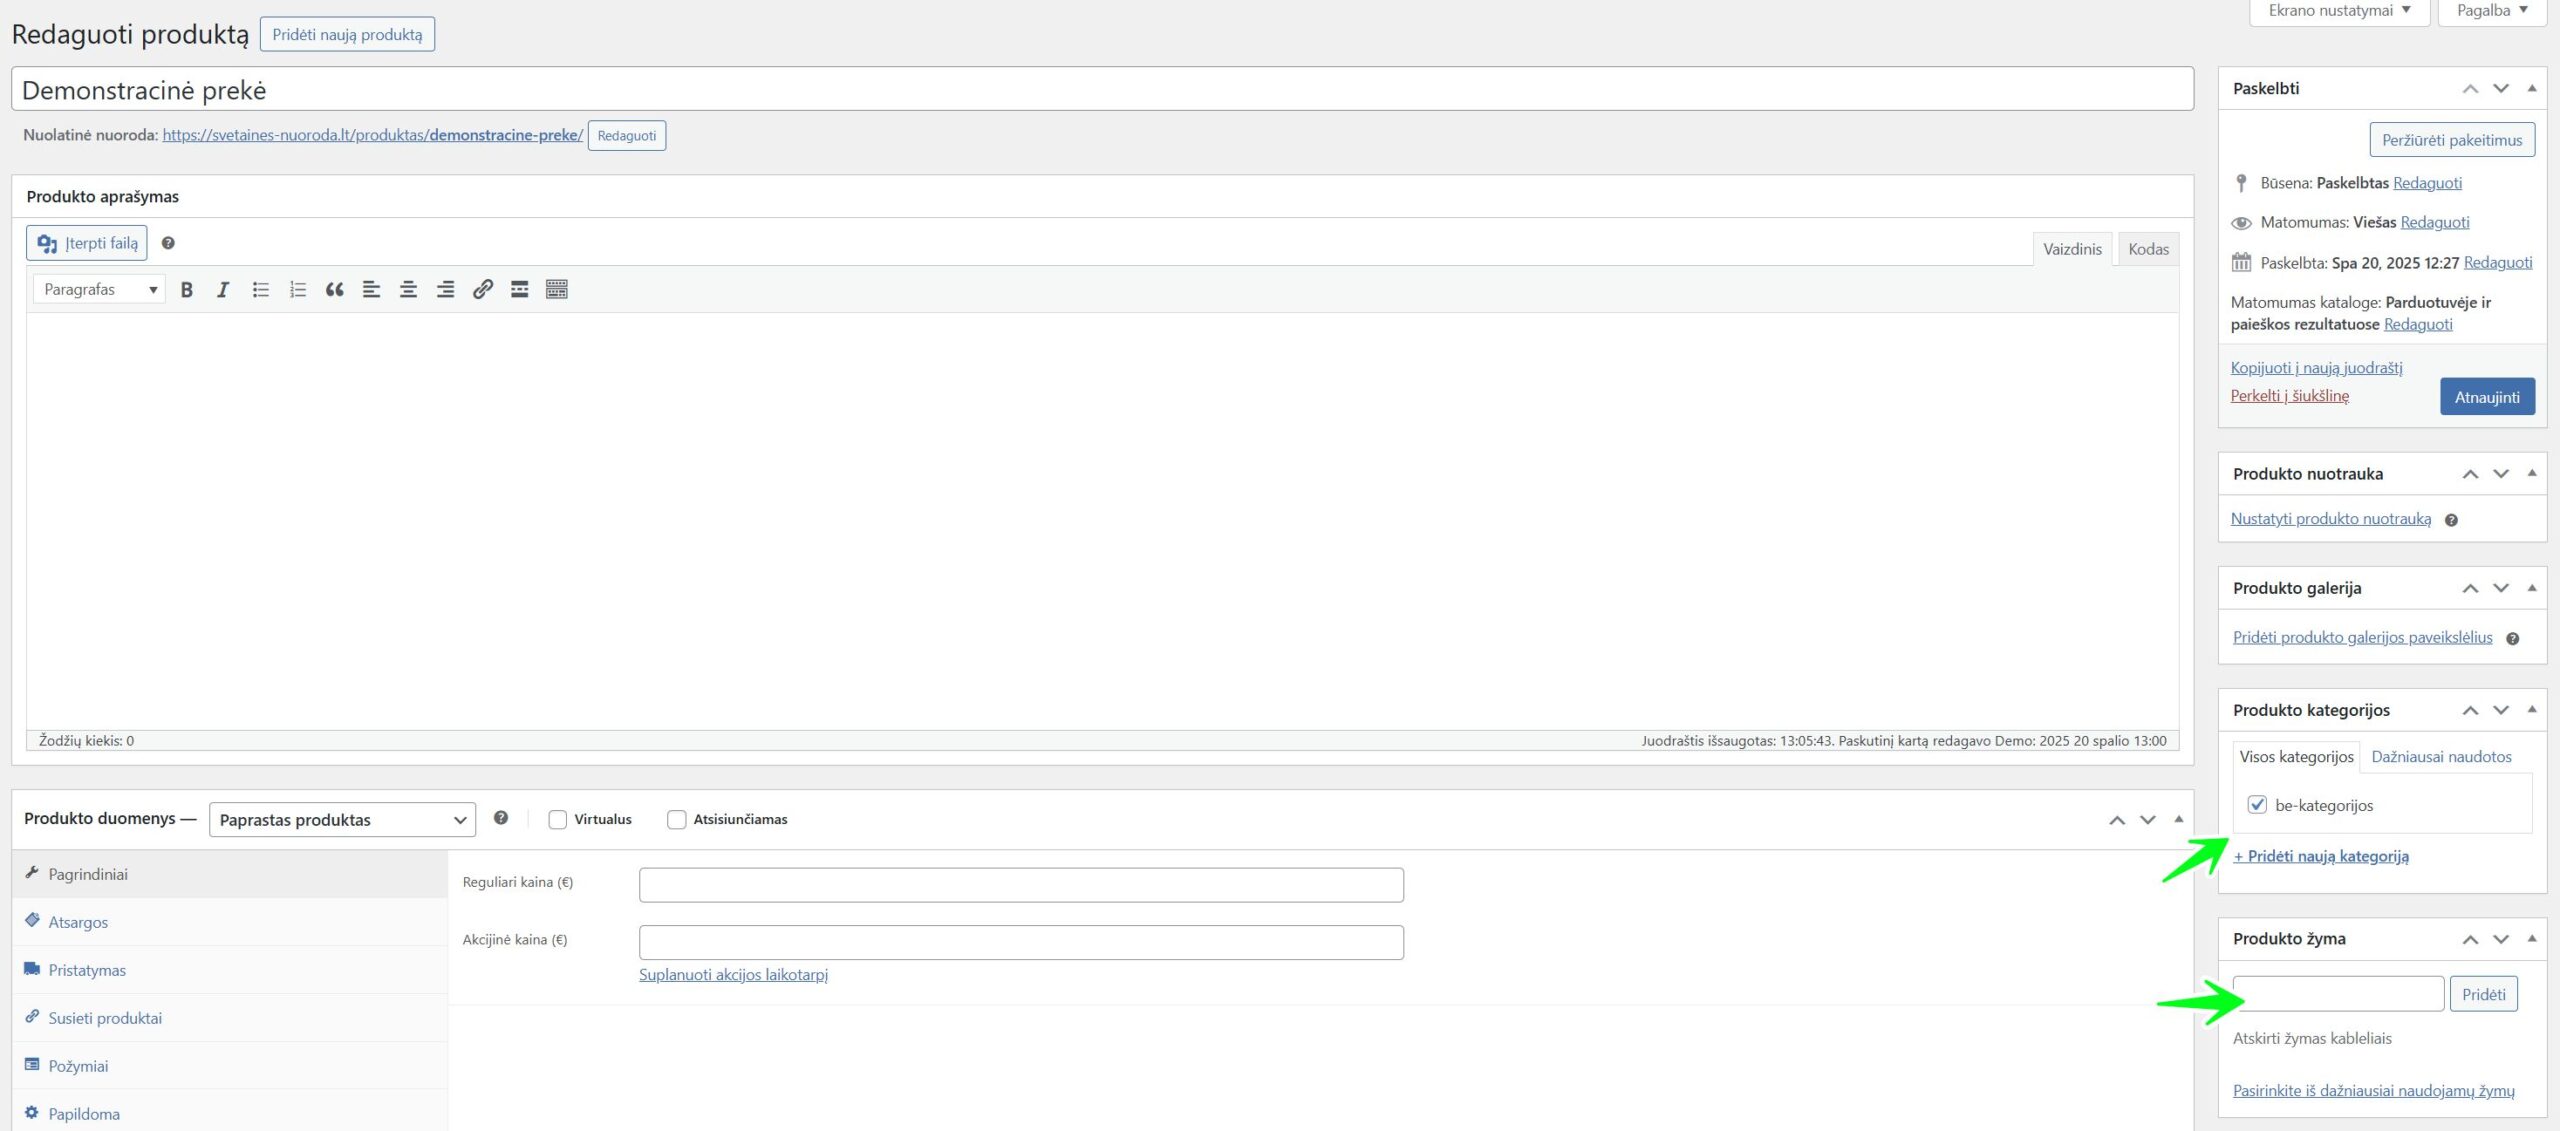Click the Atnaujinti button
The width and height of the screenshot is (2560, 1131).
click(2486, 397)
